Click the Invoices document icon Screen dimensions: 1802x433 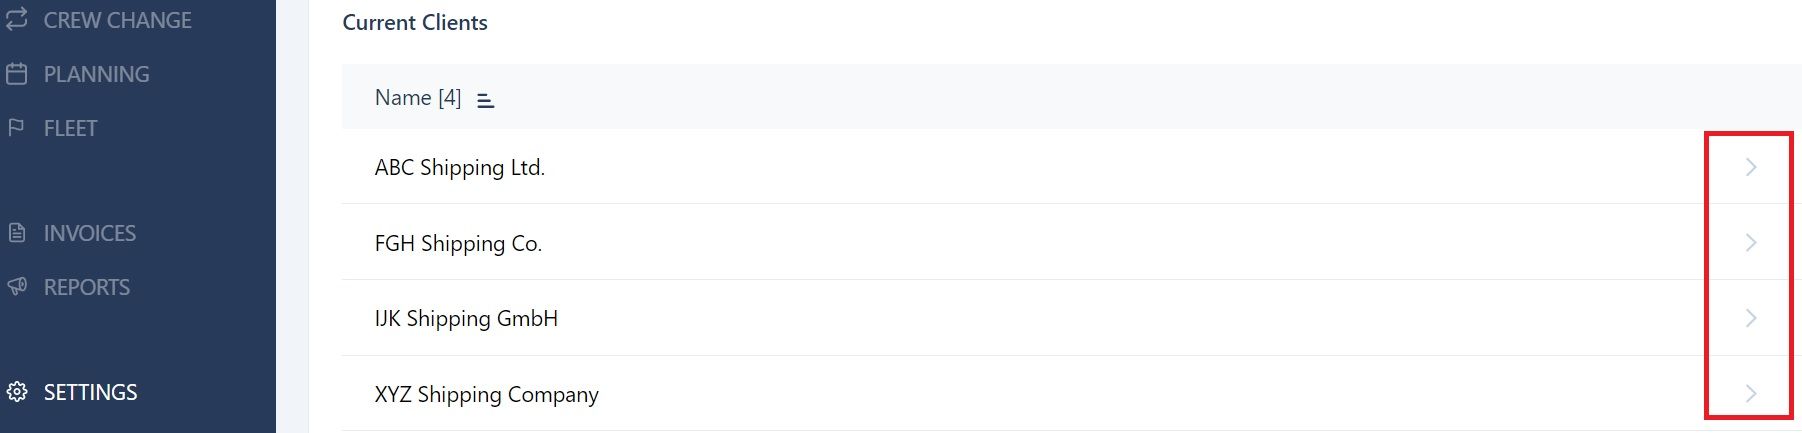point(17,233)
